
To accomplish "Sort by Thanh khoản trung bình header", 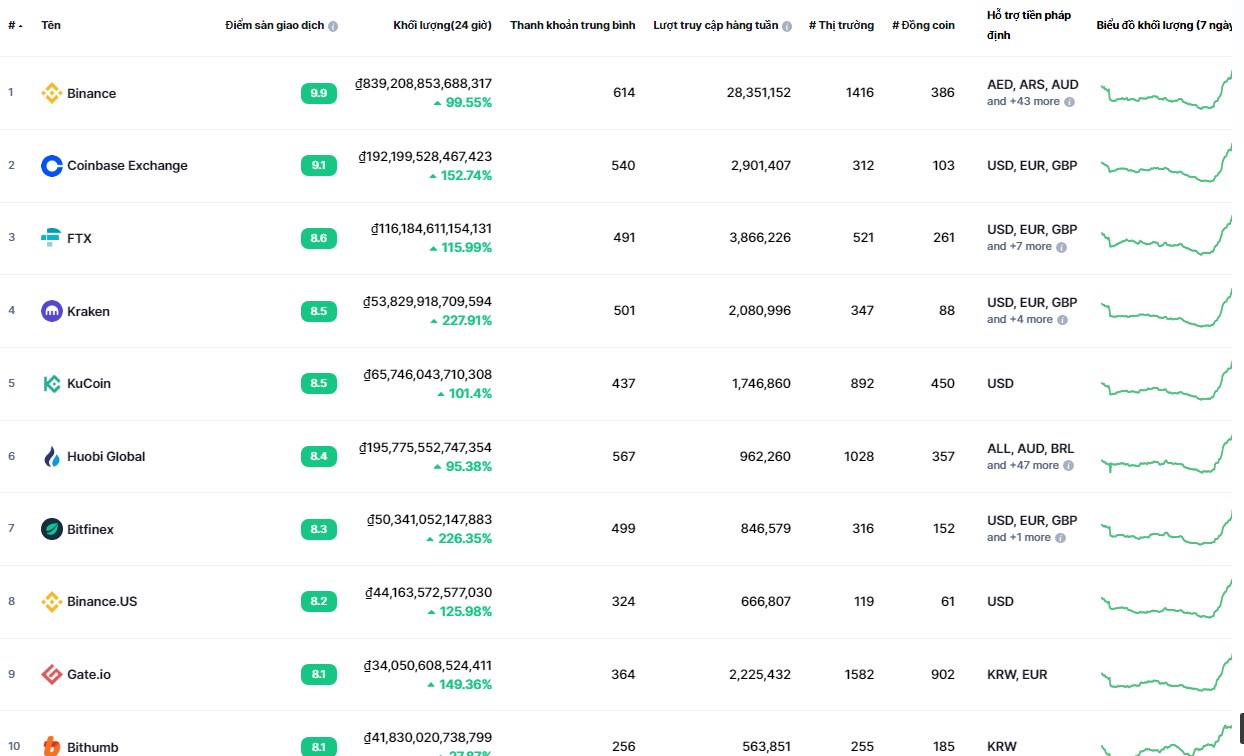I will (572, 25).
